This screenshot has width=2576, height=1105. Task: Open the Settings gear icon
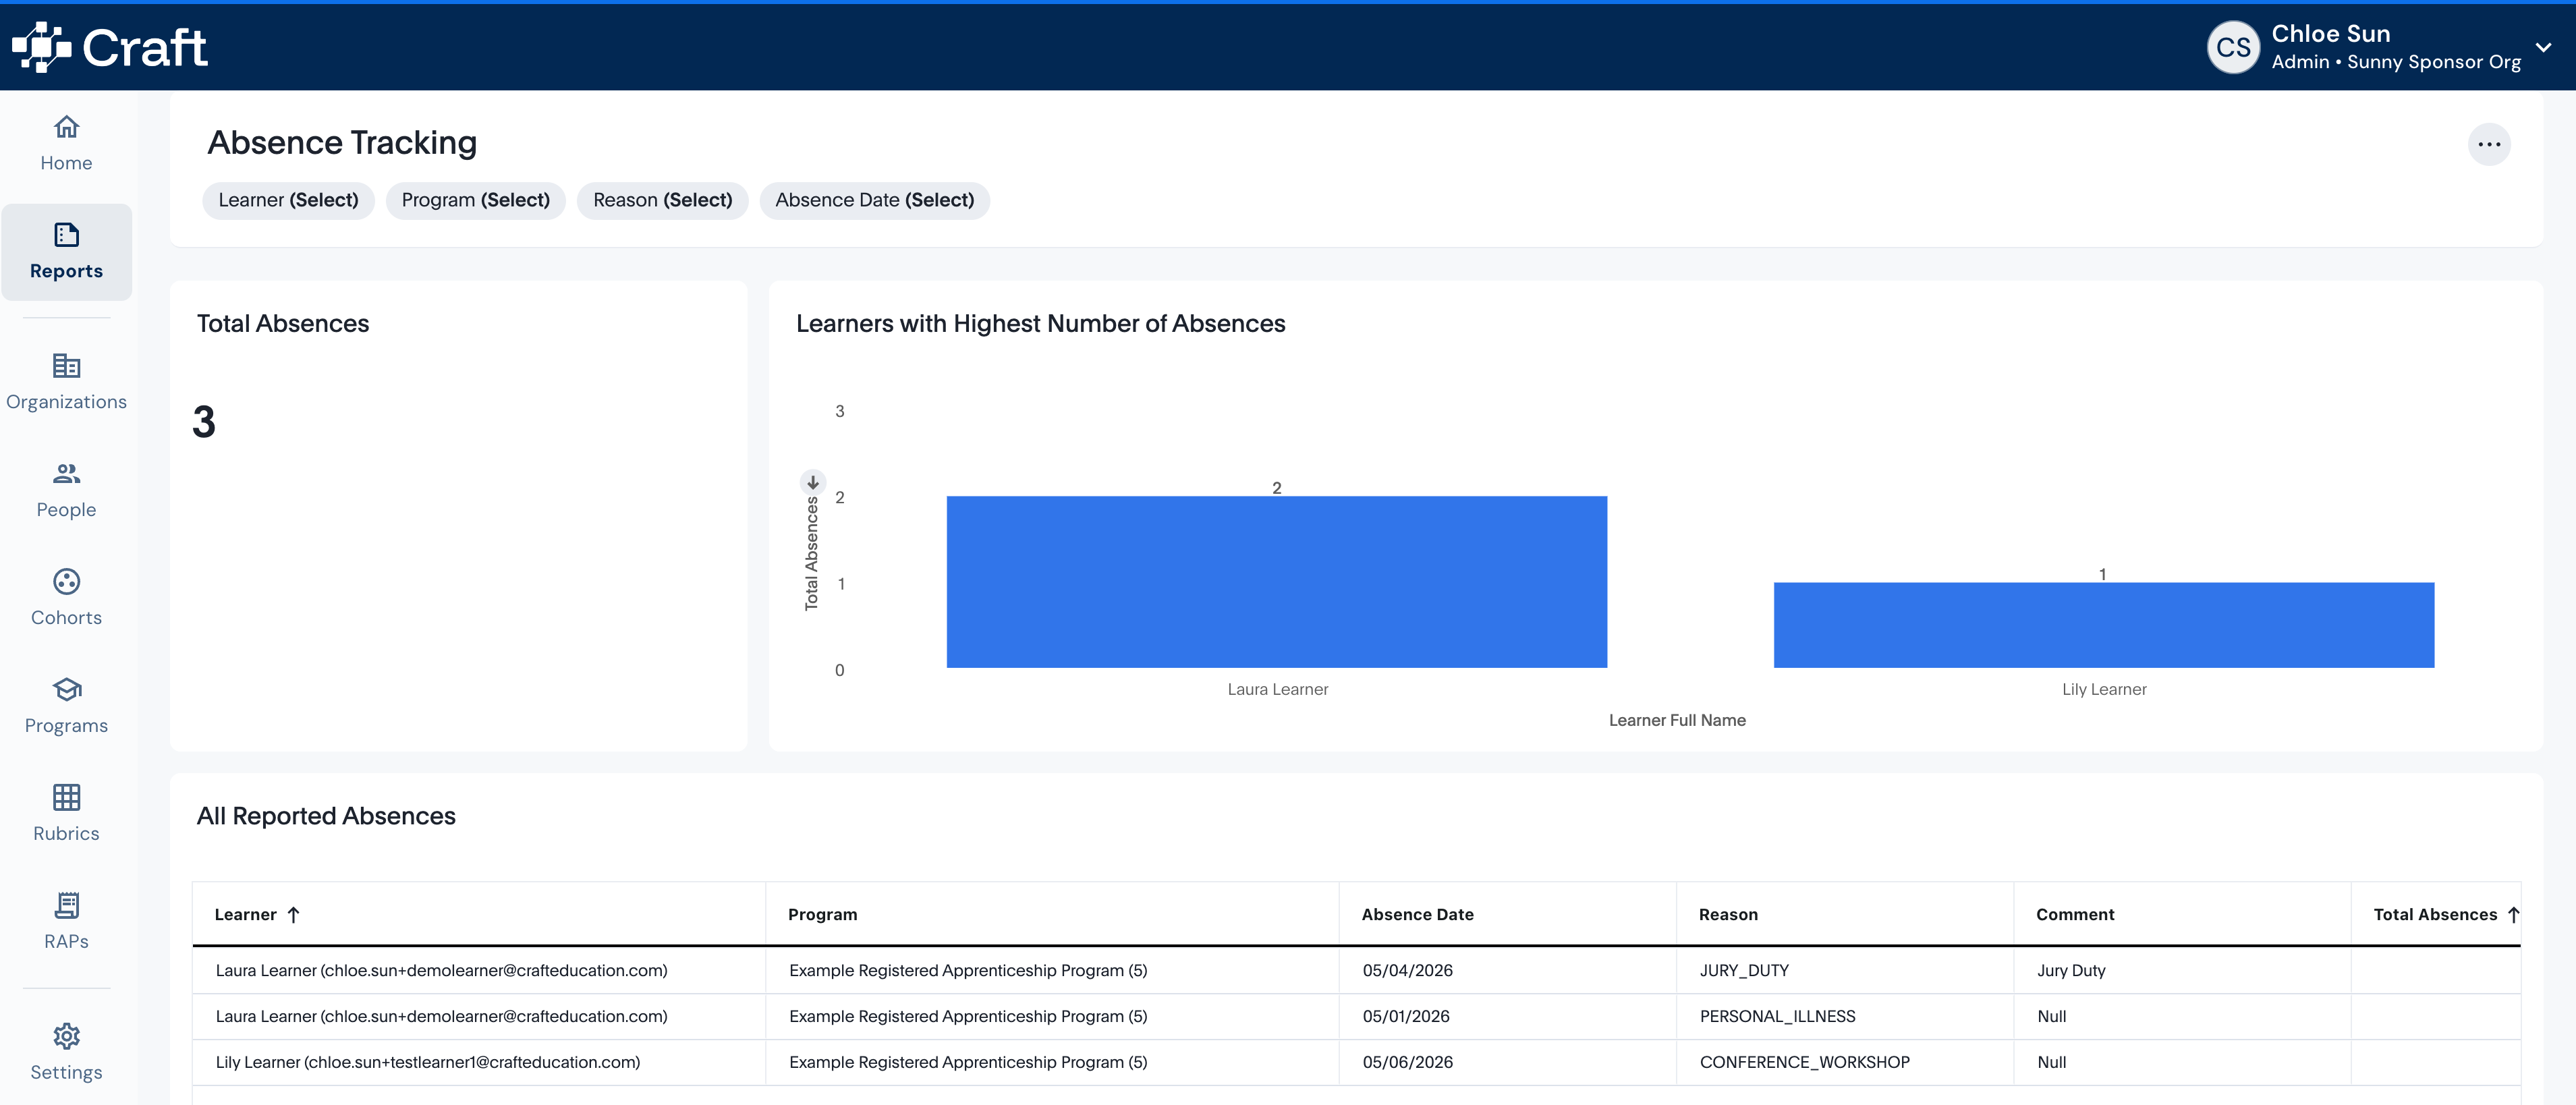tap(66, 1036)
